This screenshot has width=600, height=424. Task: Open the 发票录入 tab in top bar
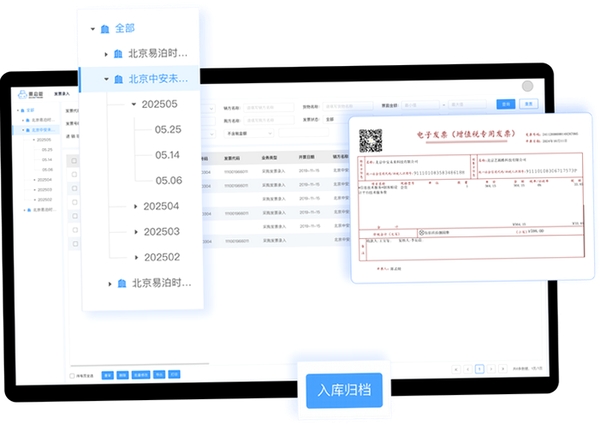click(x=62, y=94)
